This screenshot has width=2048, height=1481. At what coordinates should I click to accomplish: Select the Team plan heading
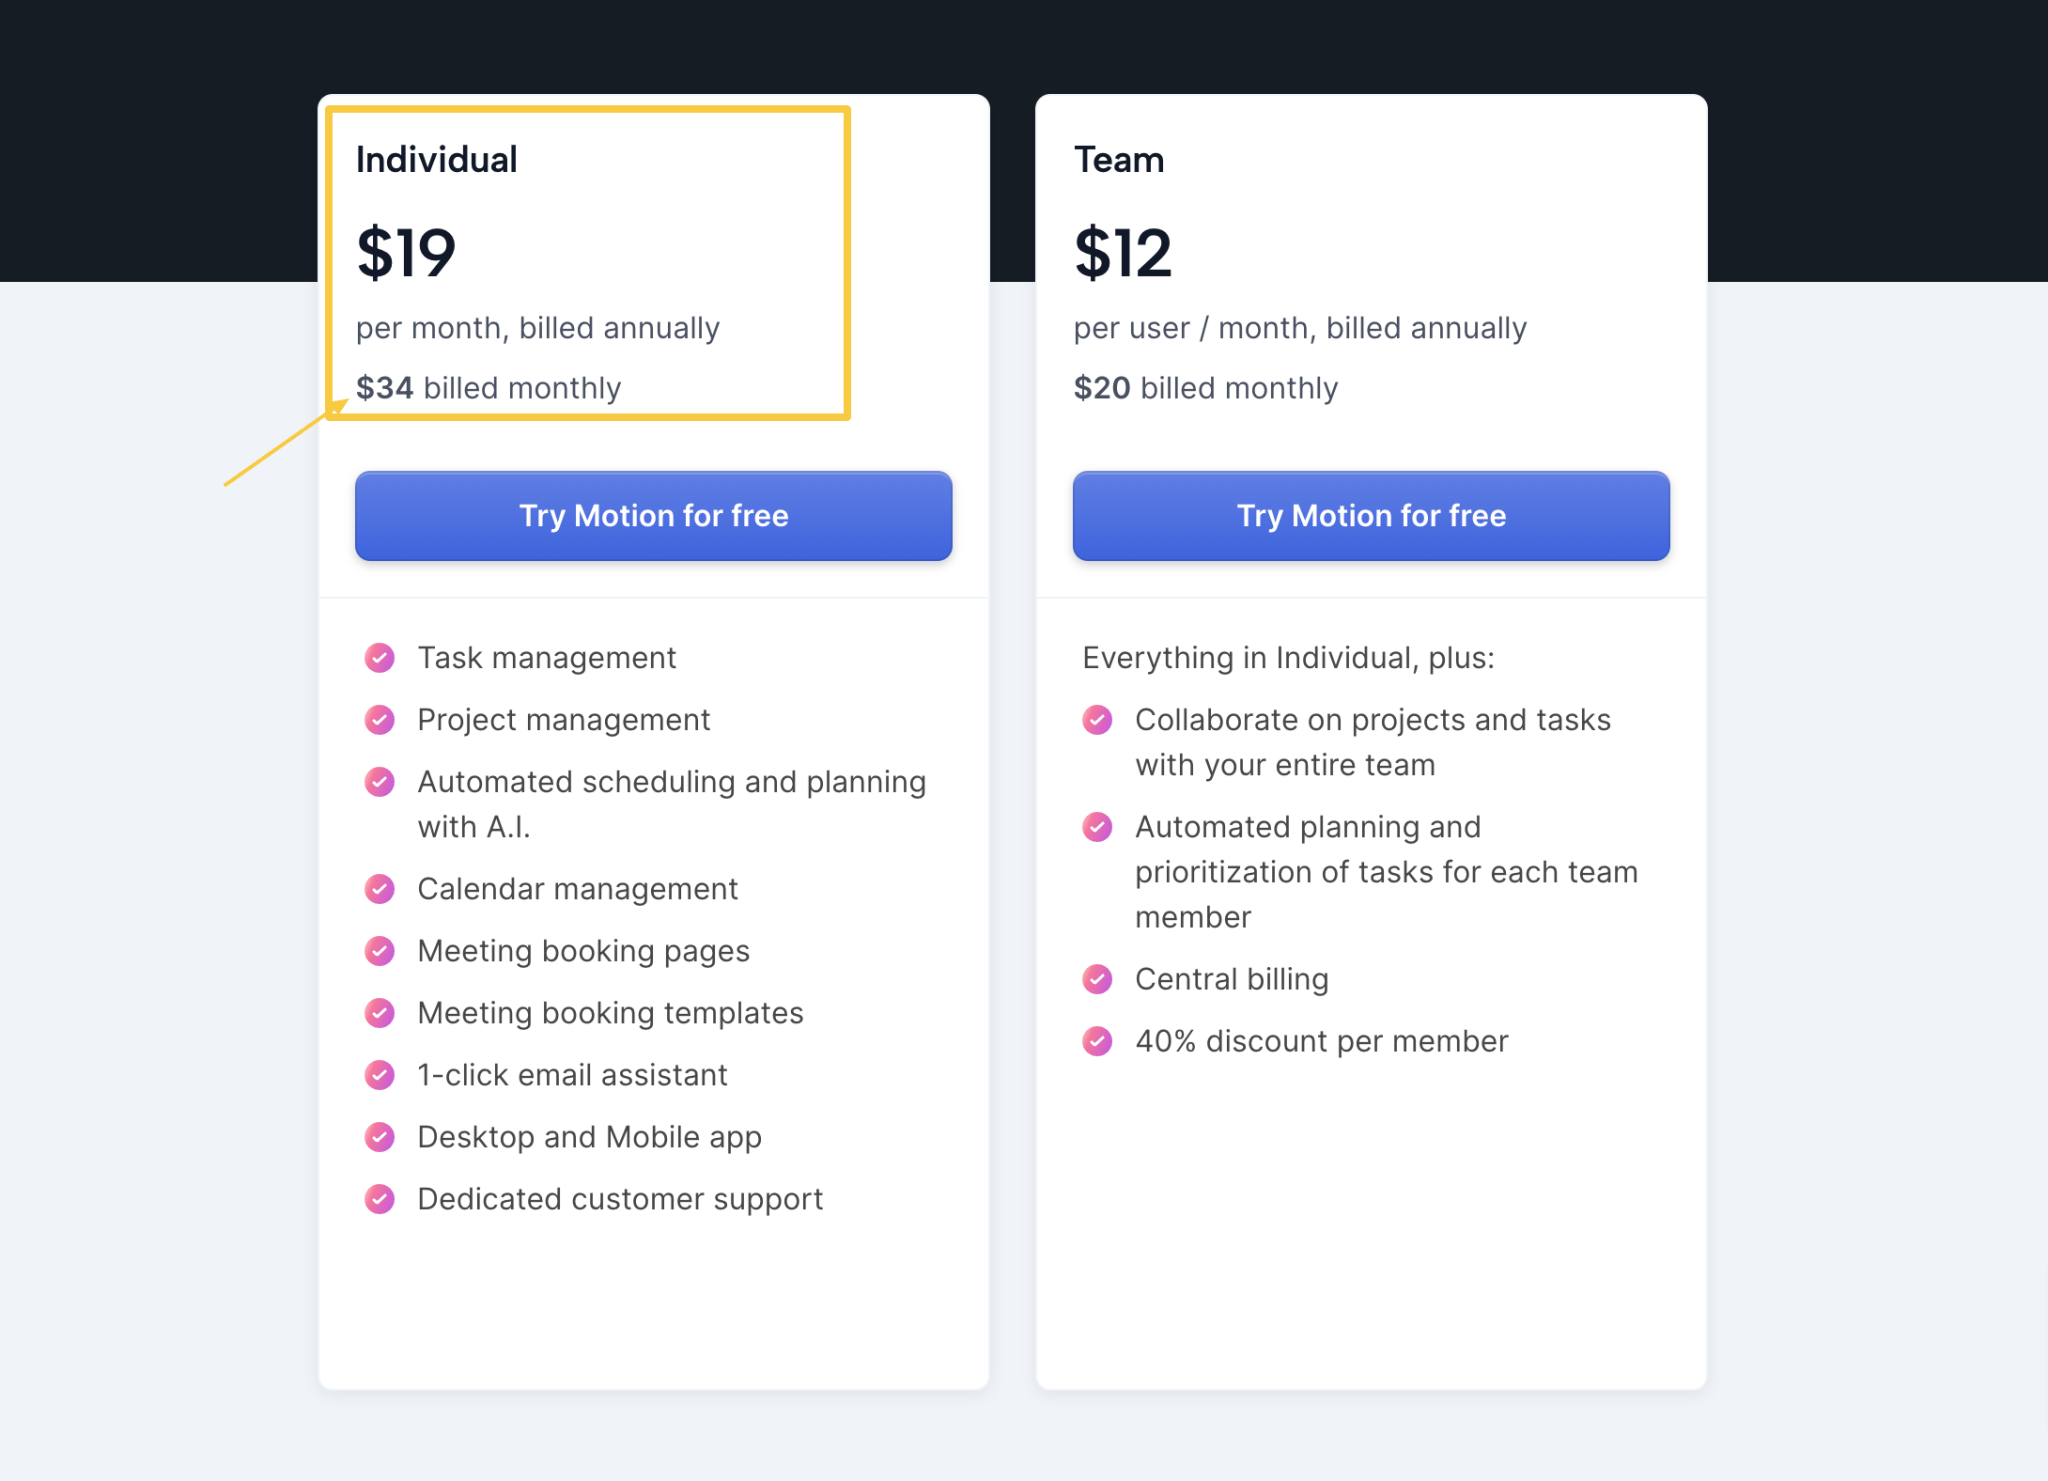[1119, 160]
